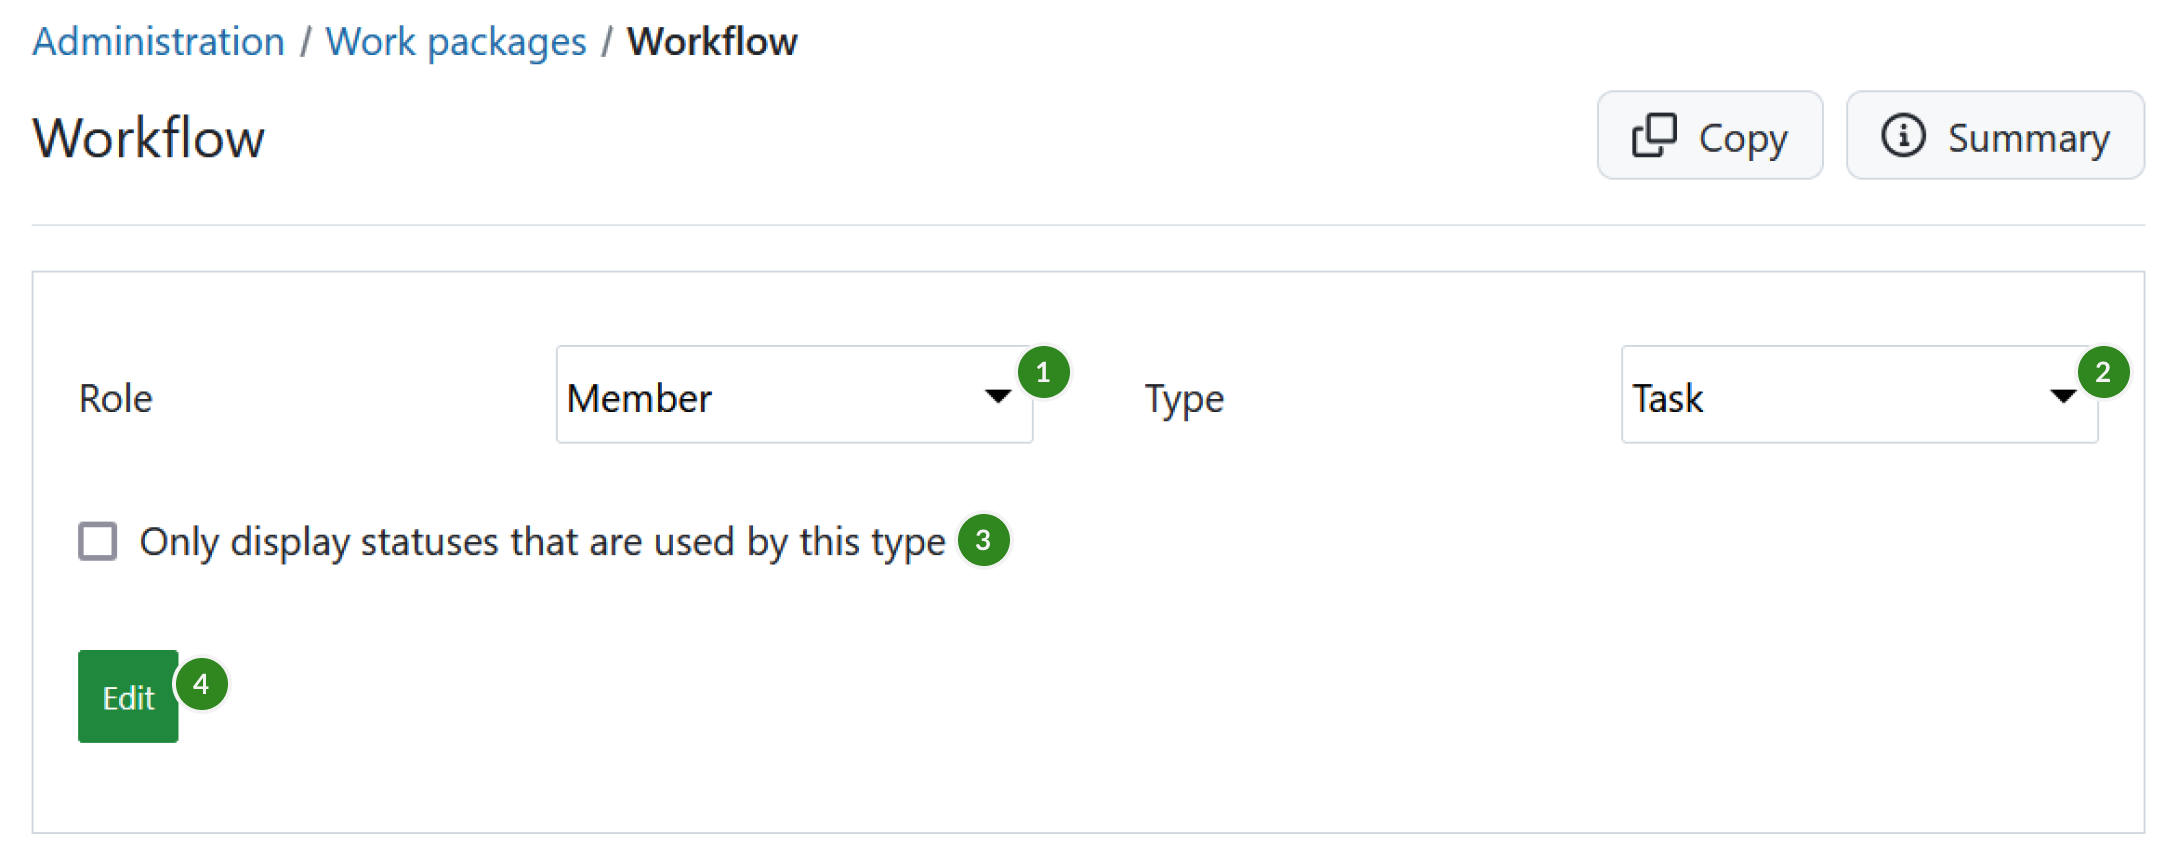Open the Role dropdown showing Member
Image resolution: width=2166 pixels, height=850 pixels.
[794, 396]
